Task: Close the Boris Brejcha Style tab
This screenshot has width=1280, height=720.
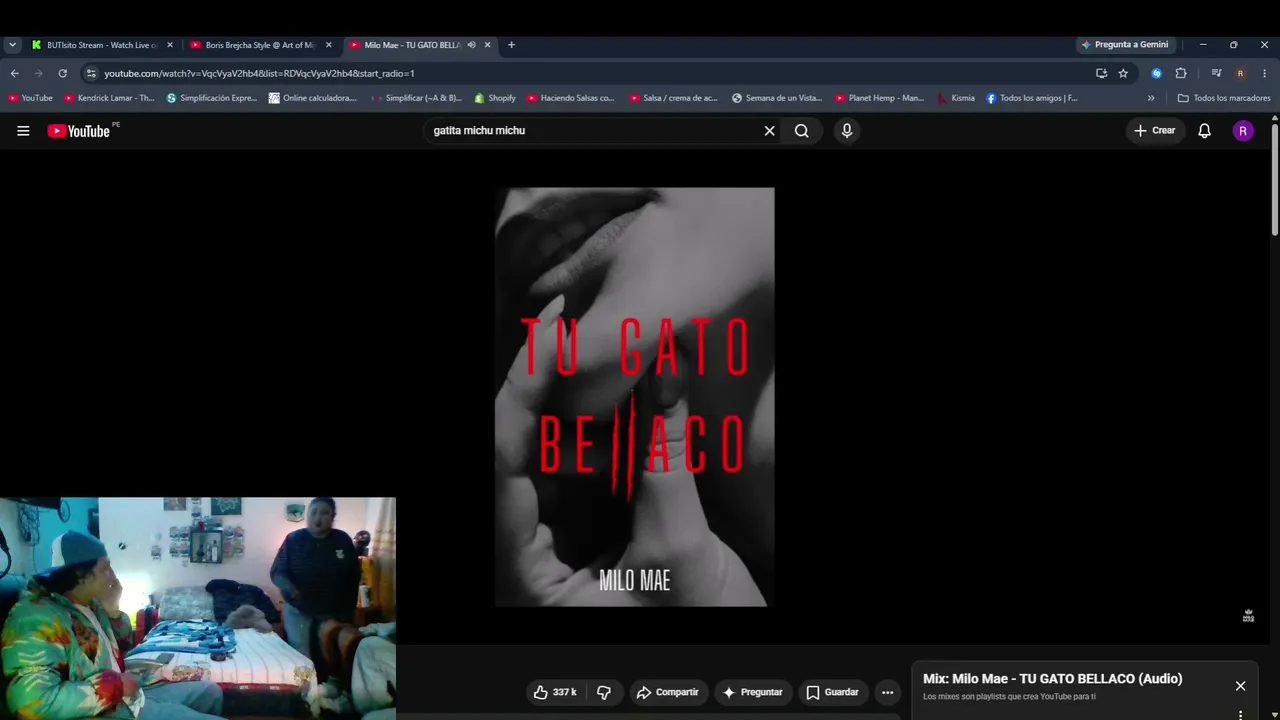Action: (x=328, y=45)
